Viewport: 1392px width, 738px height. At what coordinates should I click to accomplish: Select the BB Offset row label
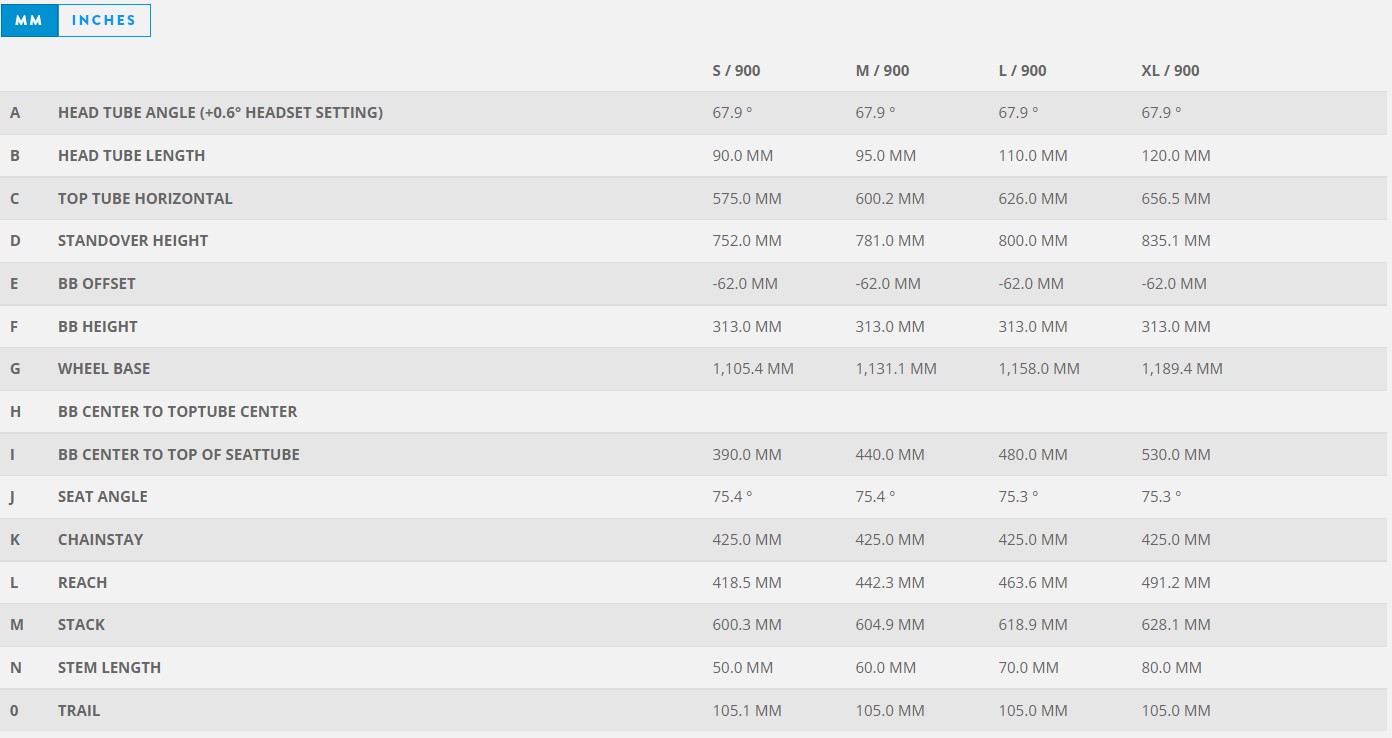96,284
